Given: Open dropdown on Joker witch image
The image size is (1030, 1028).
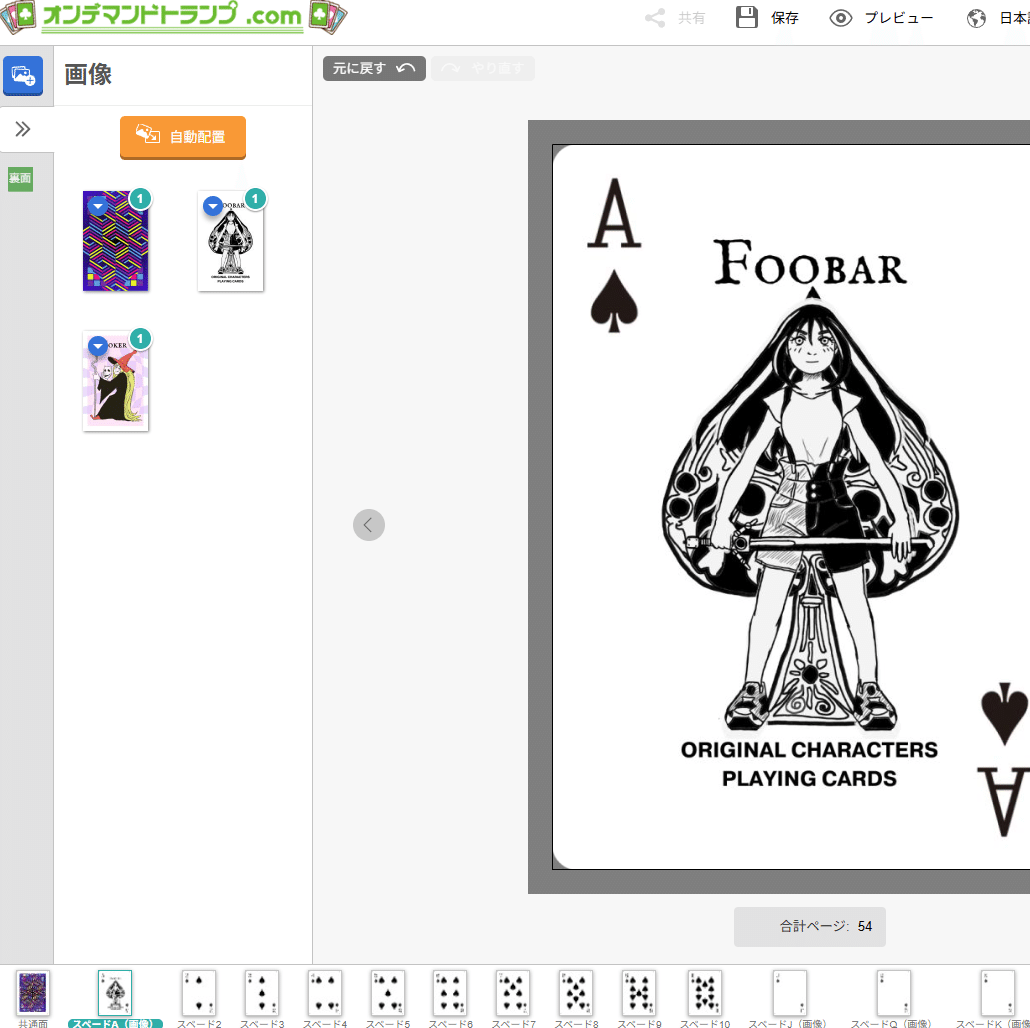Looking at the screenshot, I should click(x=98, y=346).
